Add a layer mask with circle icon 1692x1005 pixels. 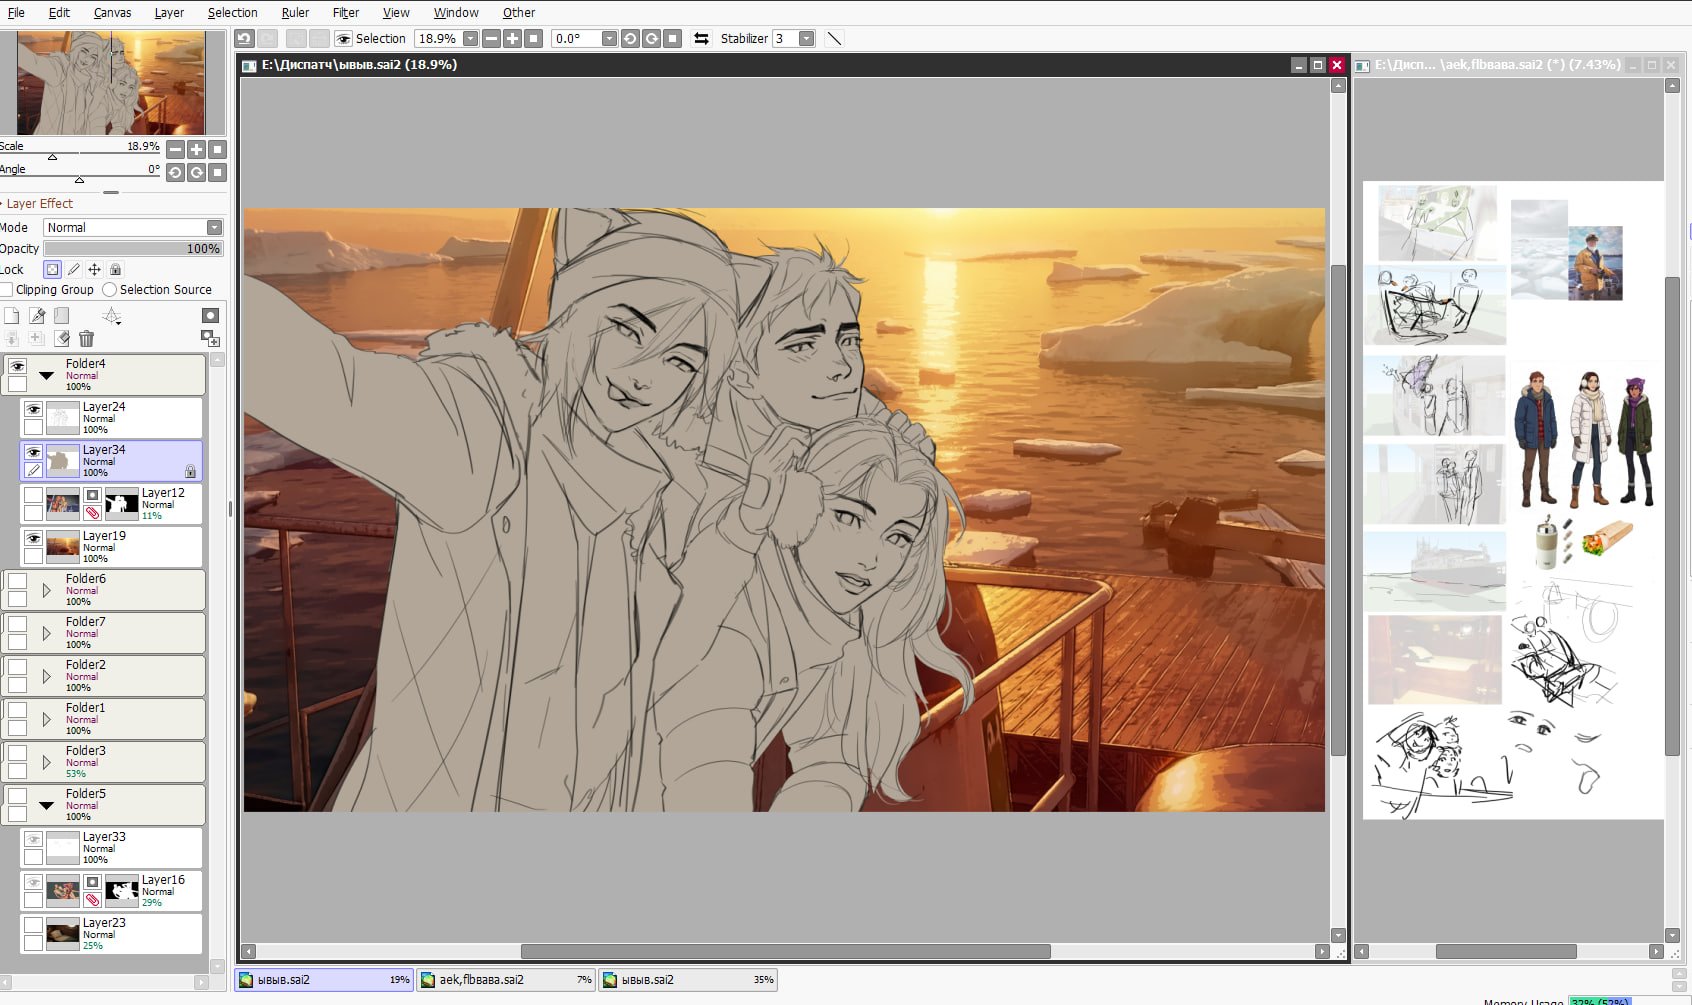[210, 316]
